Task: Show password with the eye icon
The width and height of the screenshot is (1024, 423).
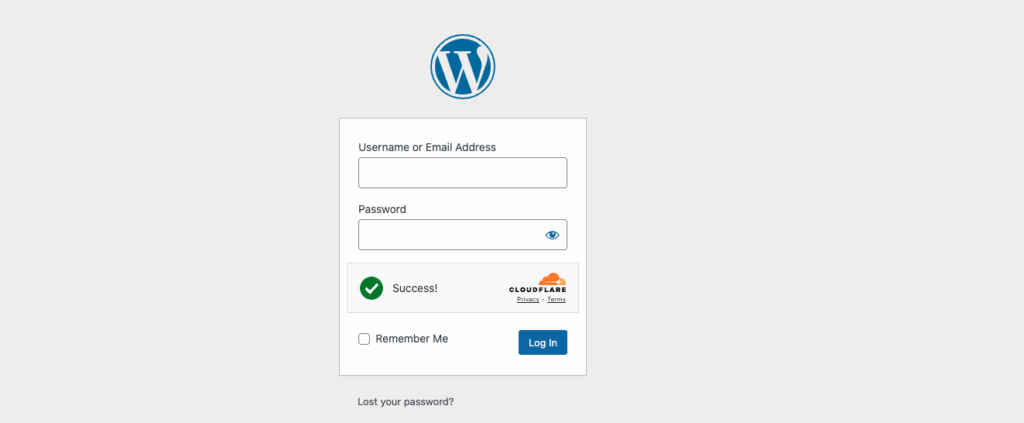Action: [552, 235]
